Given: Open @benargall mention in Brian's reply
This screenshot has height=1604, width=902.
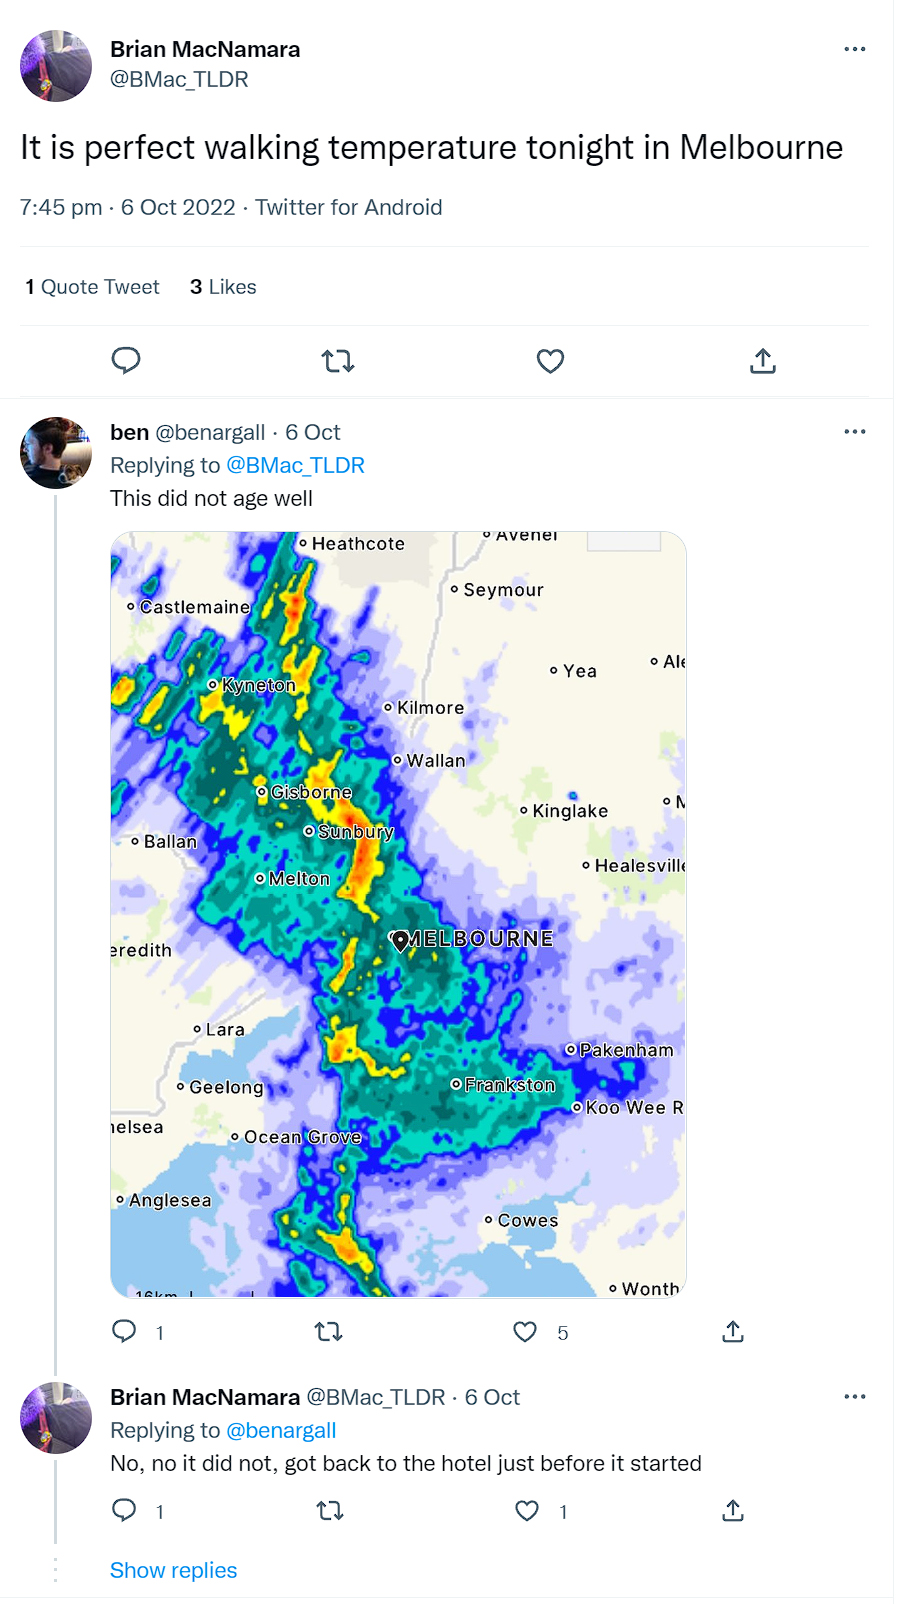Looking at the screenshot, I should point(283,1430).
